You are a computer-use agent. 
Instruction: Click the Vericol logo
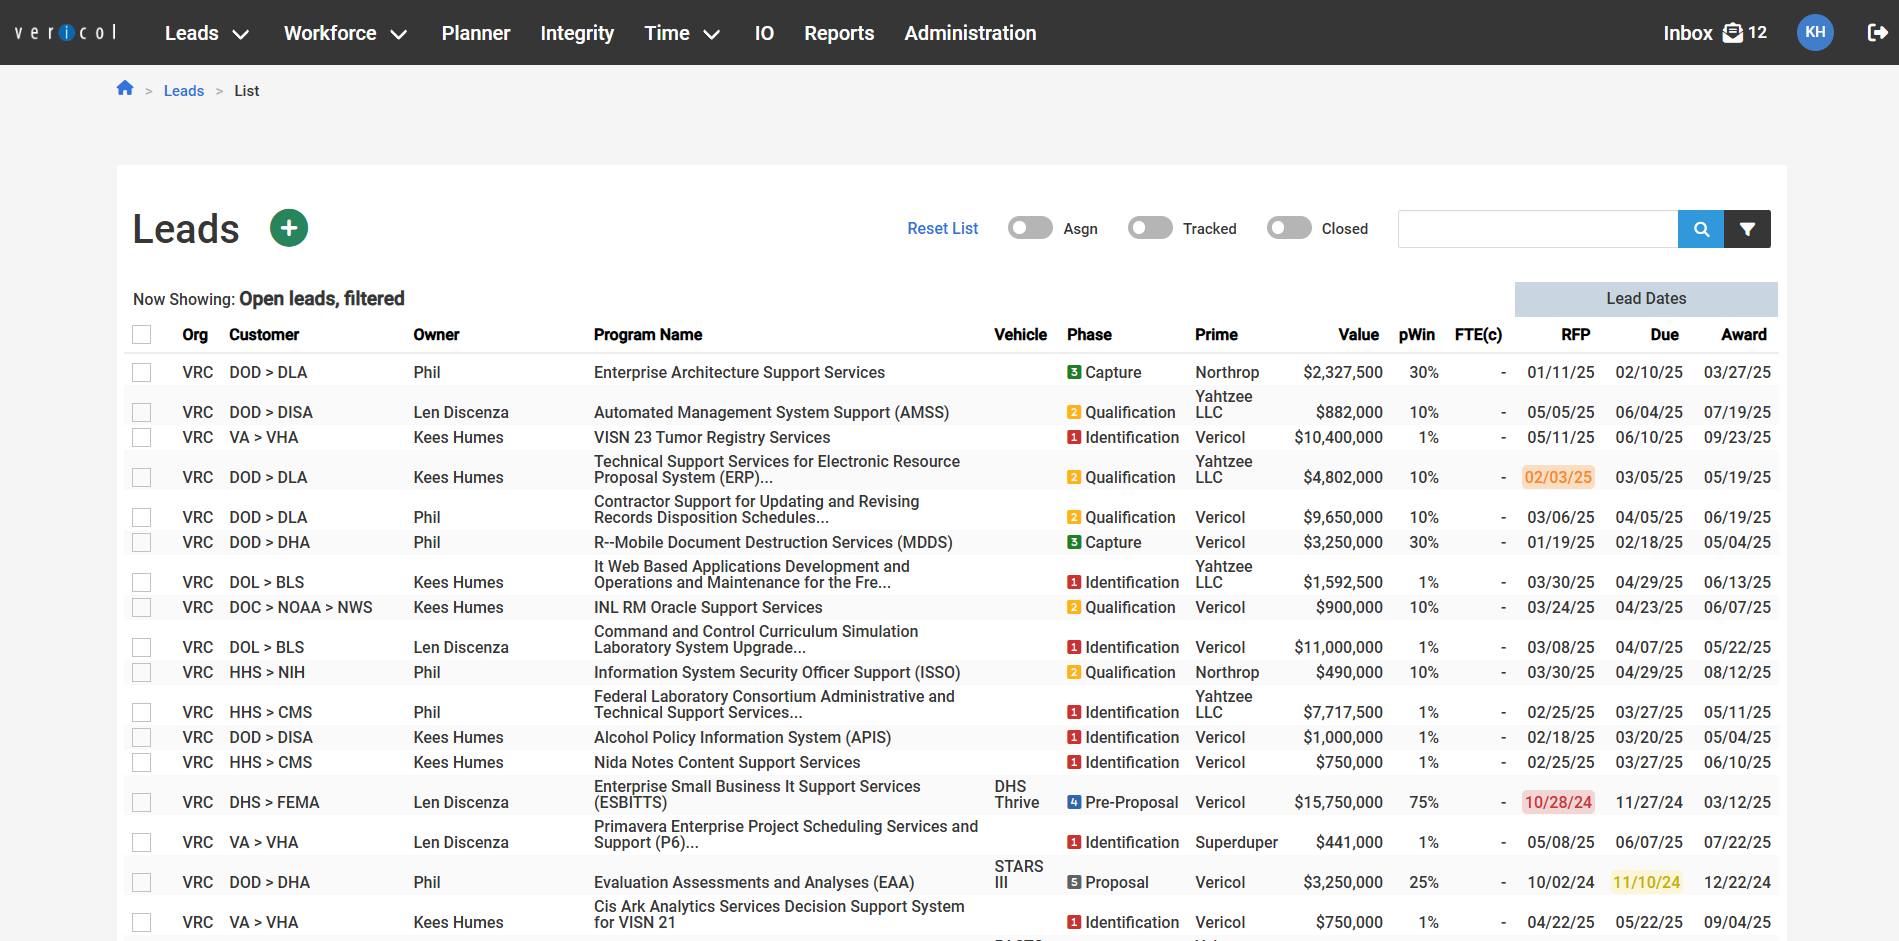[x=66, y=33]
